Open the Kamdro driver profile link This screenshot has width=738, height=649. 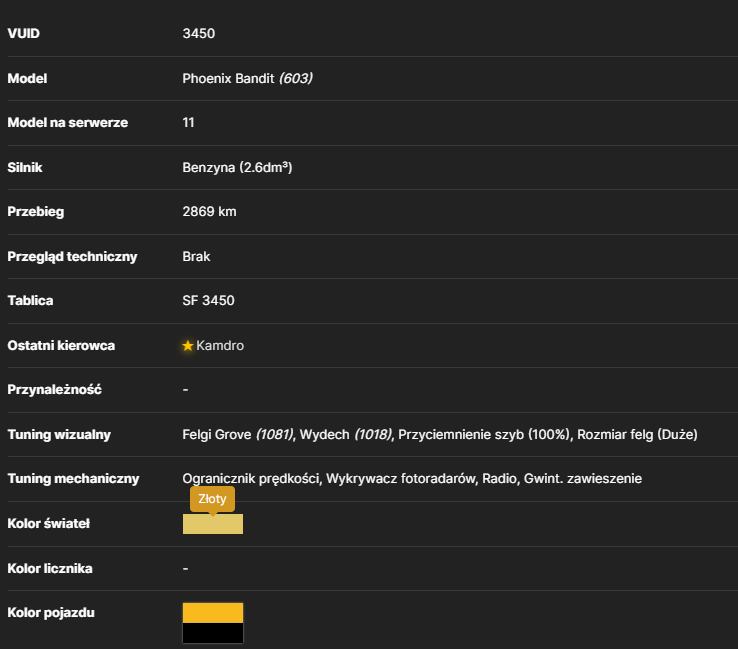(x=220, y=345)
